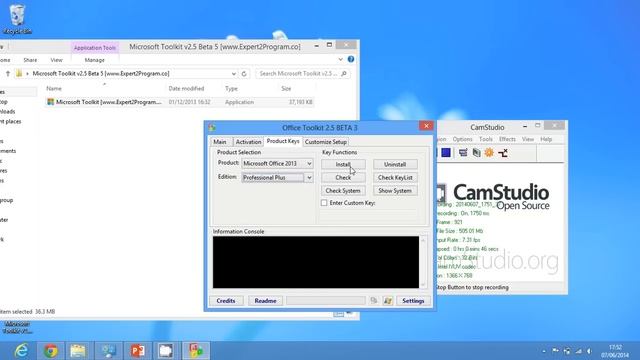
Task: Select the Product Keys tab
Action: point(283,141)
